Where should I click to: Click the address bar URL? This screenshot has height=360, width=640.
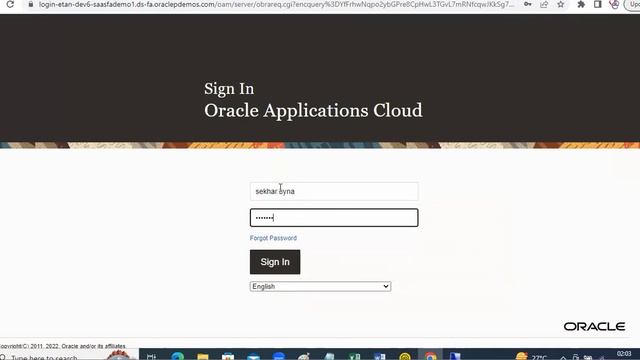pos(276,4)
